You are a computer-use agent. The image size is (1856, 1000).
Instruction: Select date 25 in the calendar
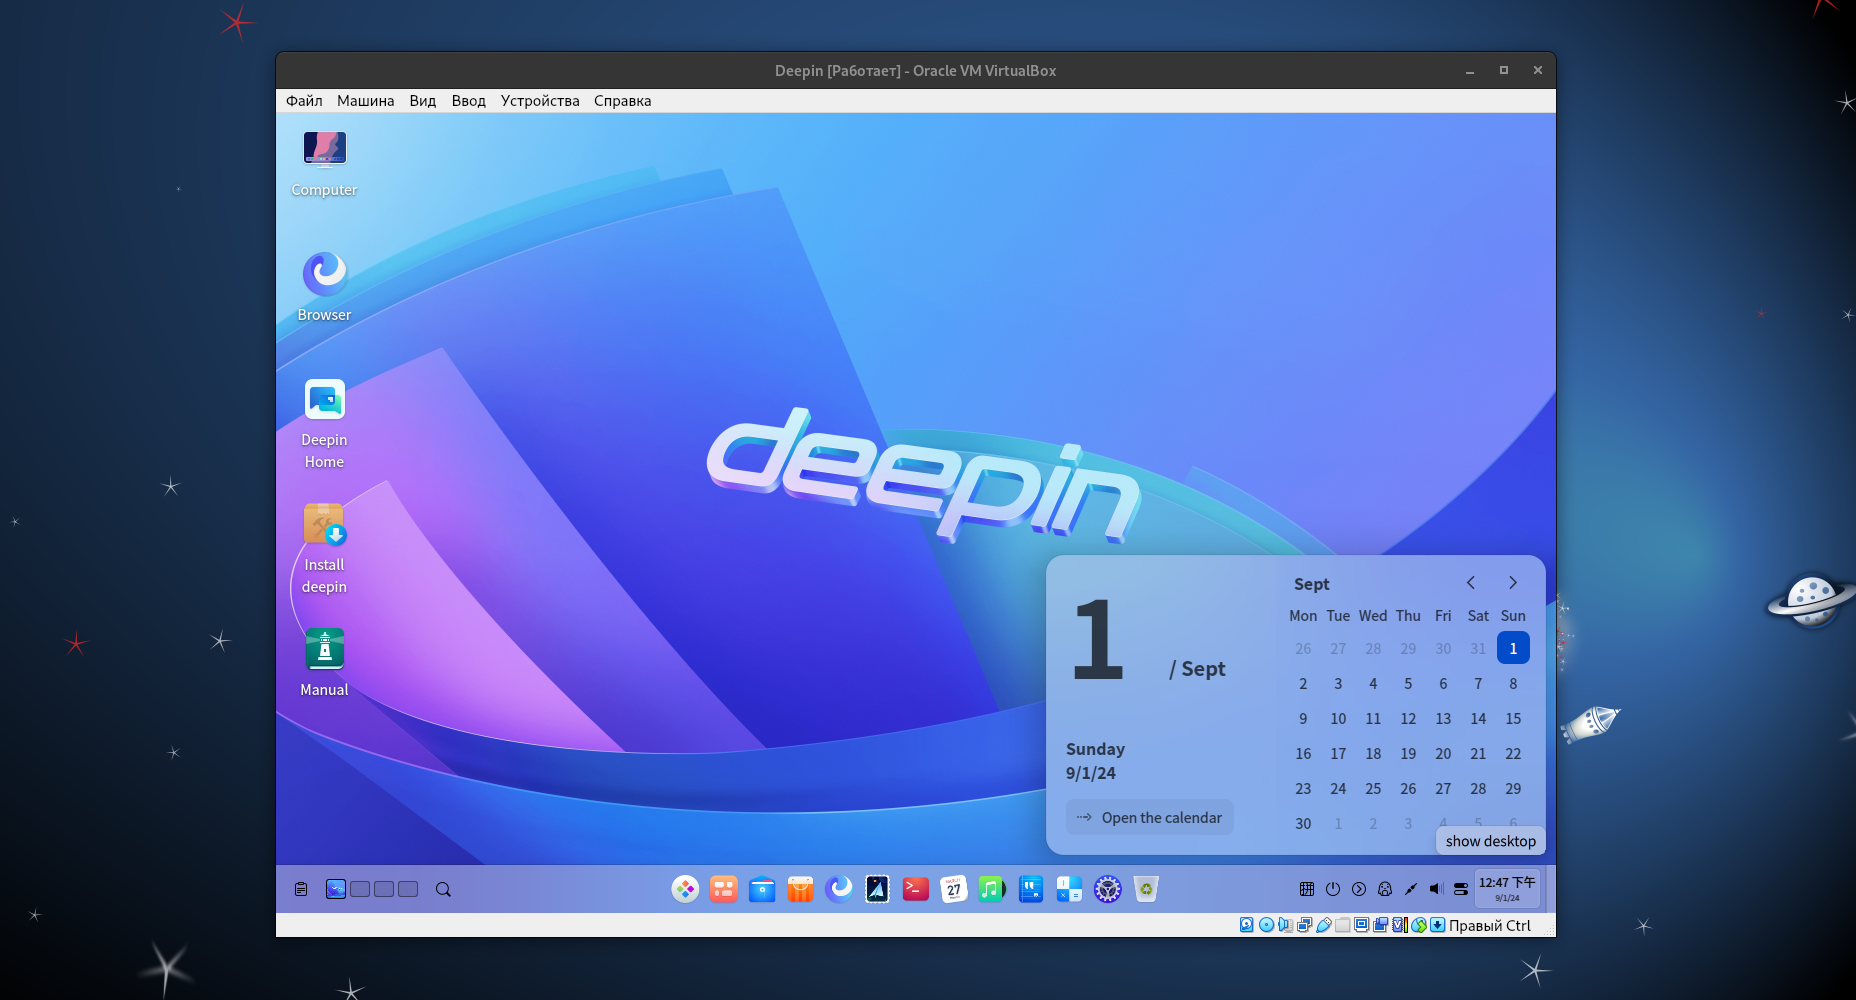tap(1373, 788)
